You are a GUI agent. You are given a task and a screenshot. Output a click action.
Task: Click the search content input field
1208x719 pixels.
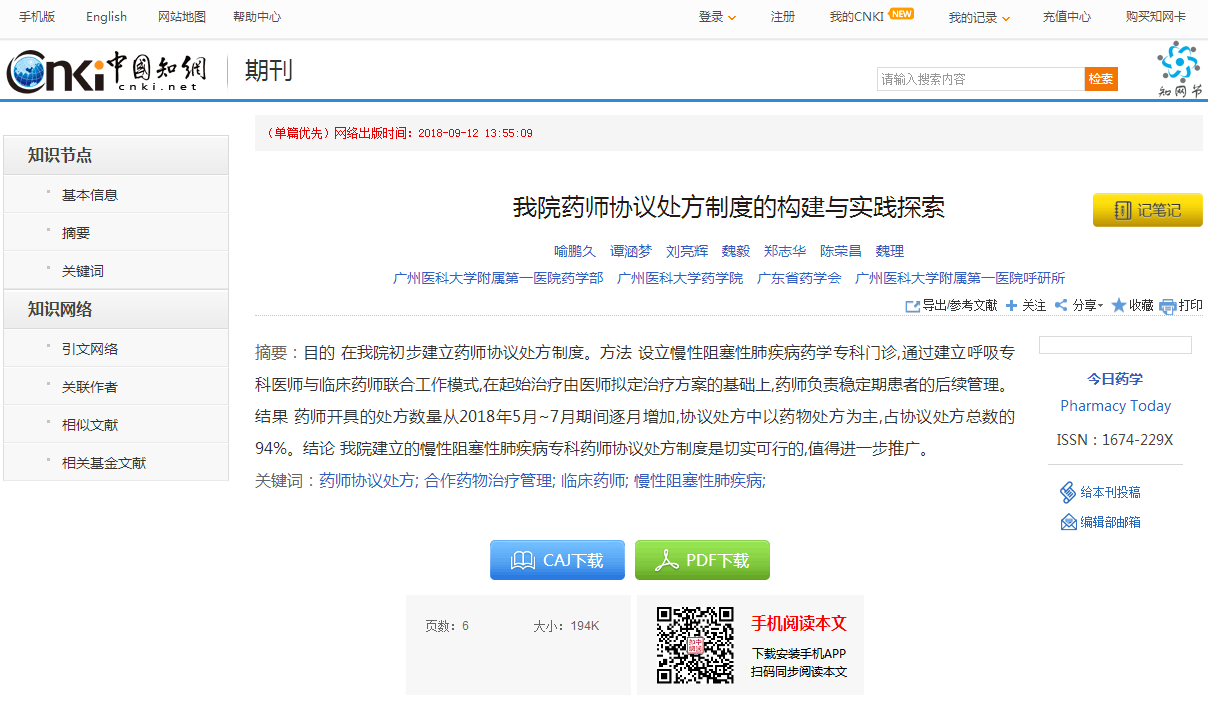[x=980, y=79]
